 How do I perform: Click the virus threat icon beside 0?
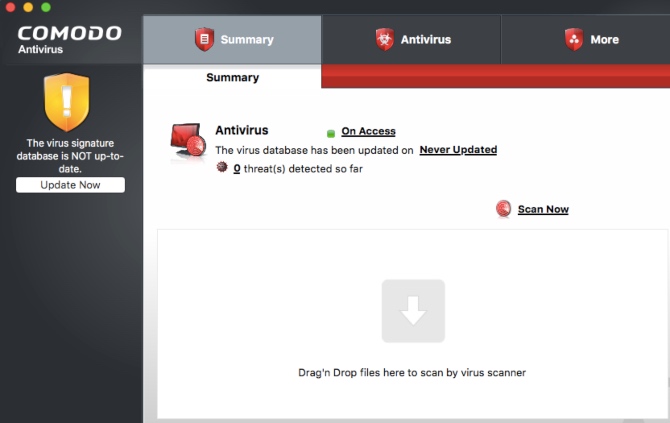[222, 167]
